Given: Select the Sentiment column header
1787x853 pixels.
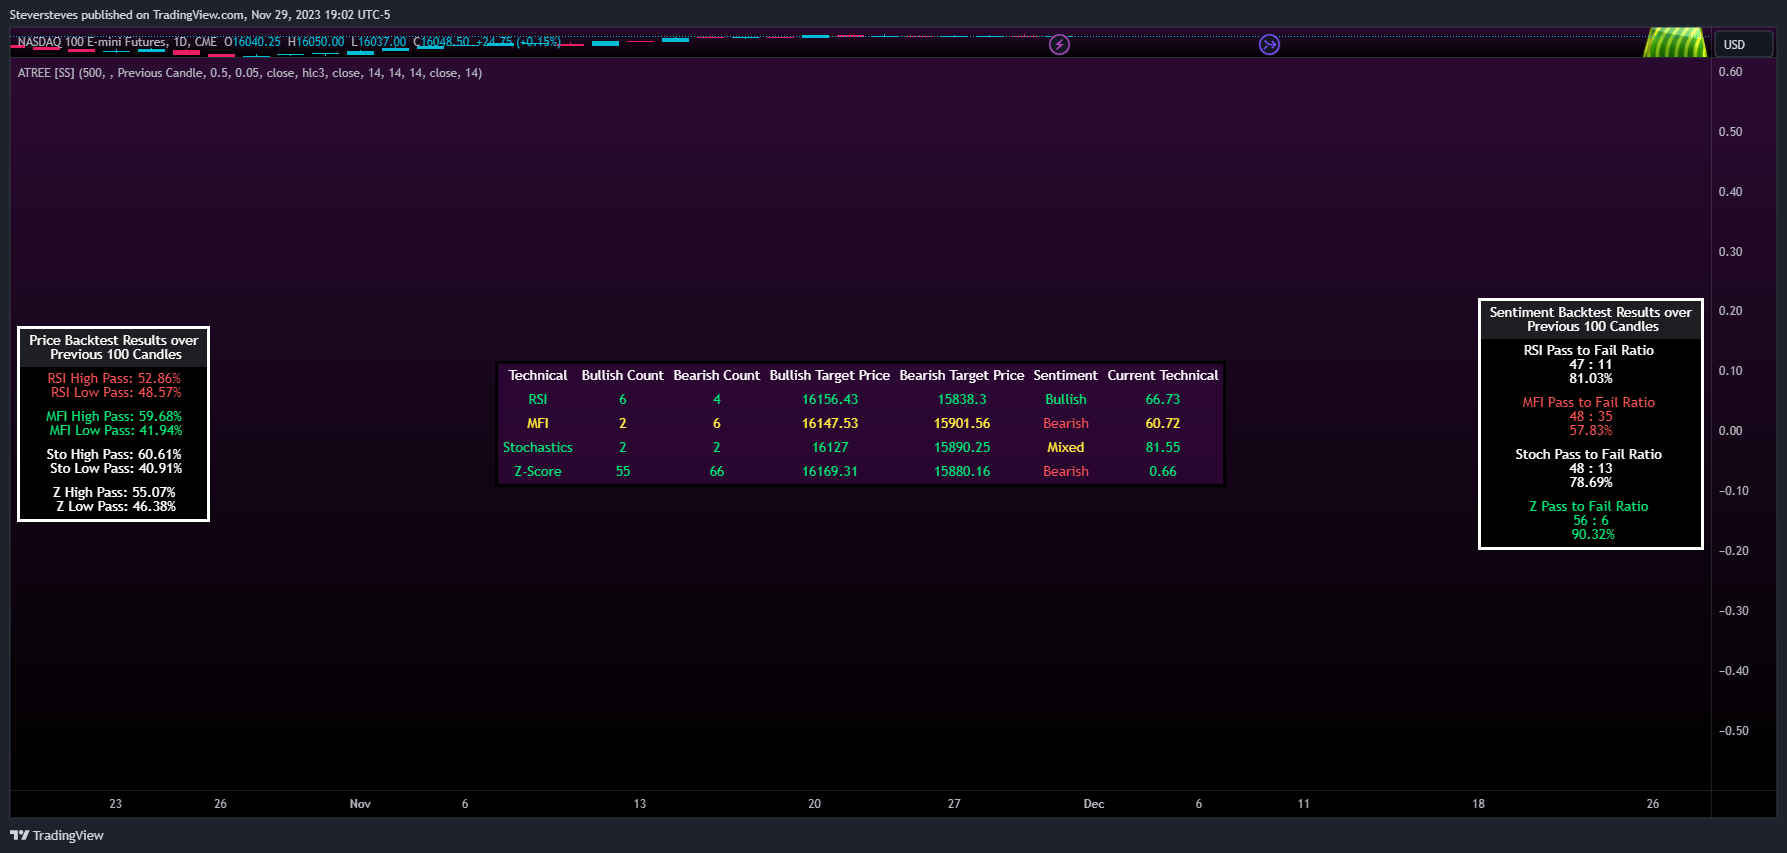Looking at the screenshot, I should pos(1065,375).
